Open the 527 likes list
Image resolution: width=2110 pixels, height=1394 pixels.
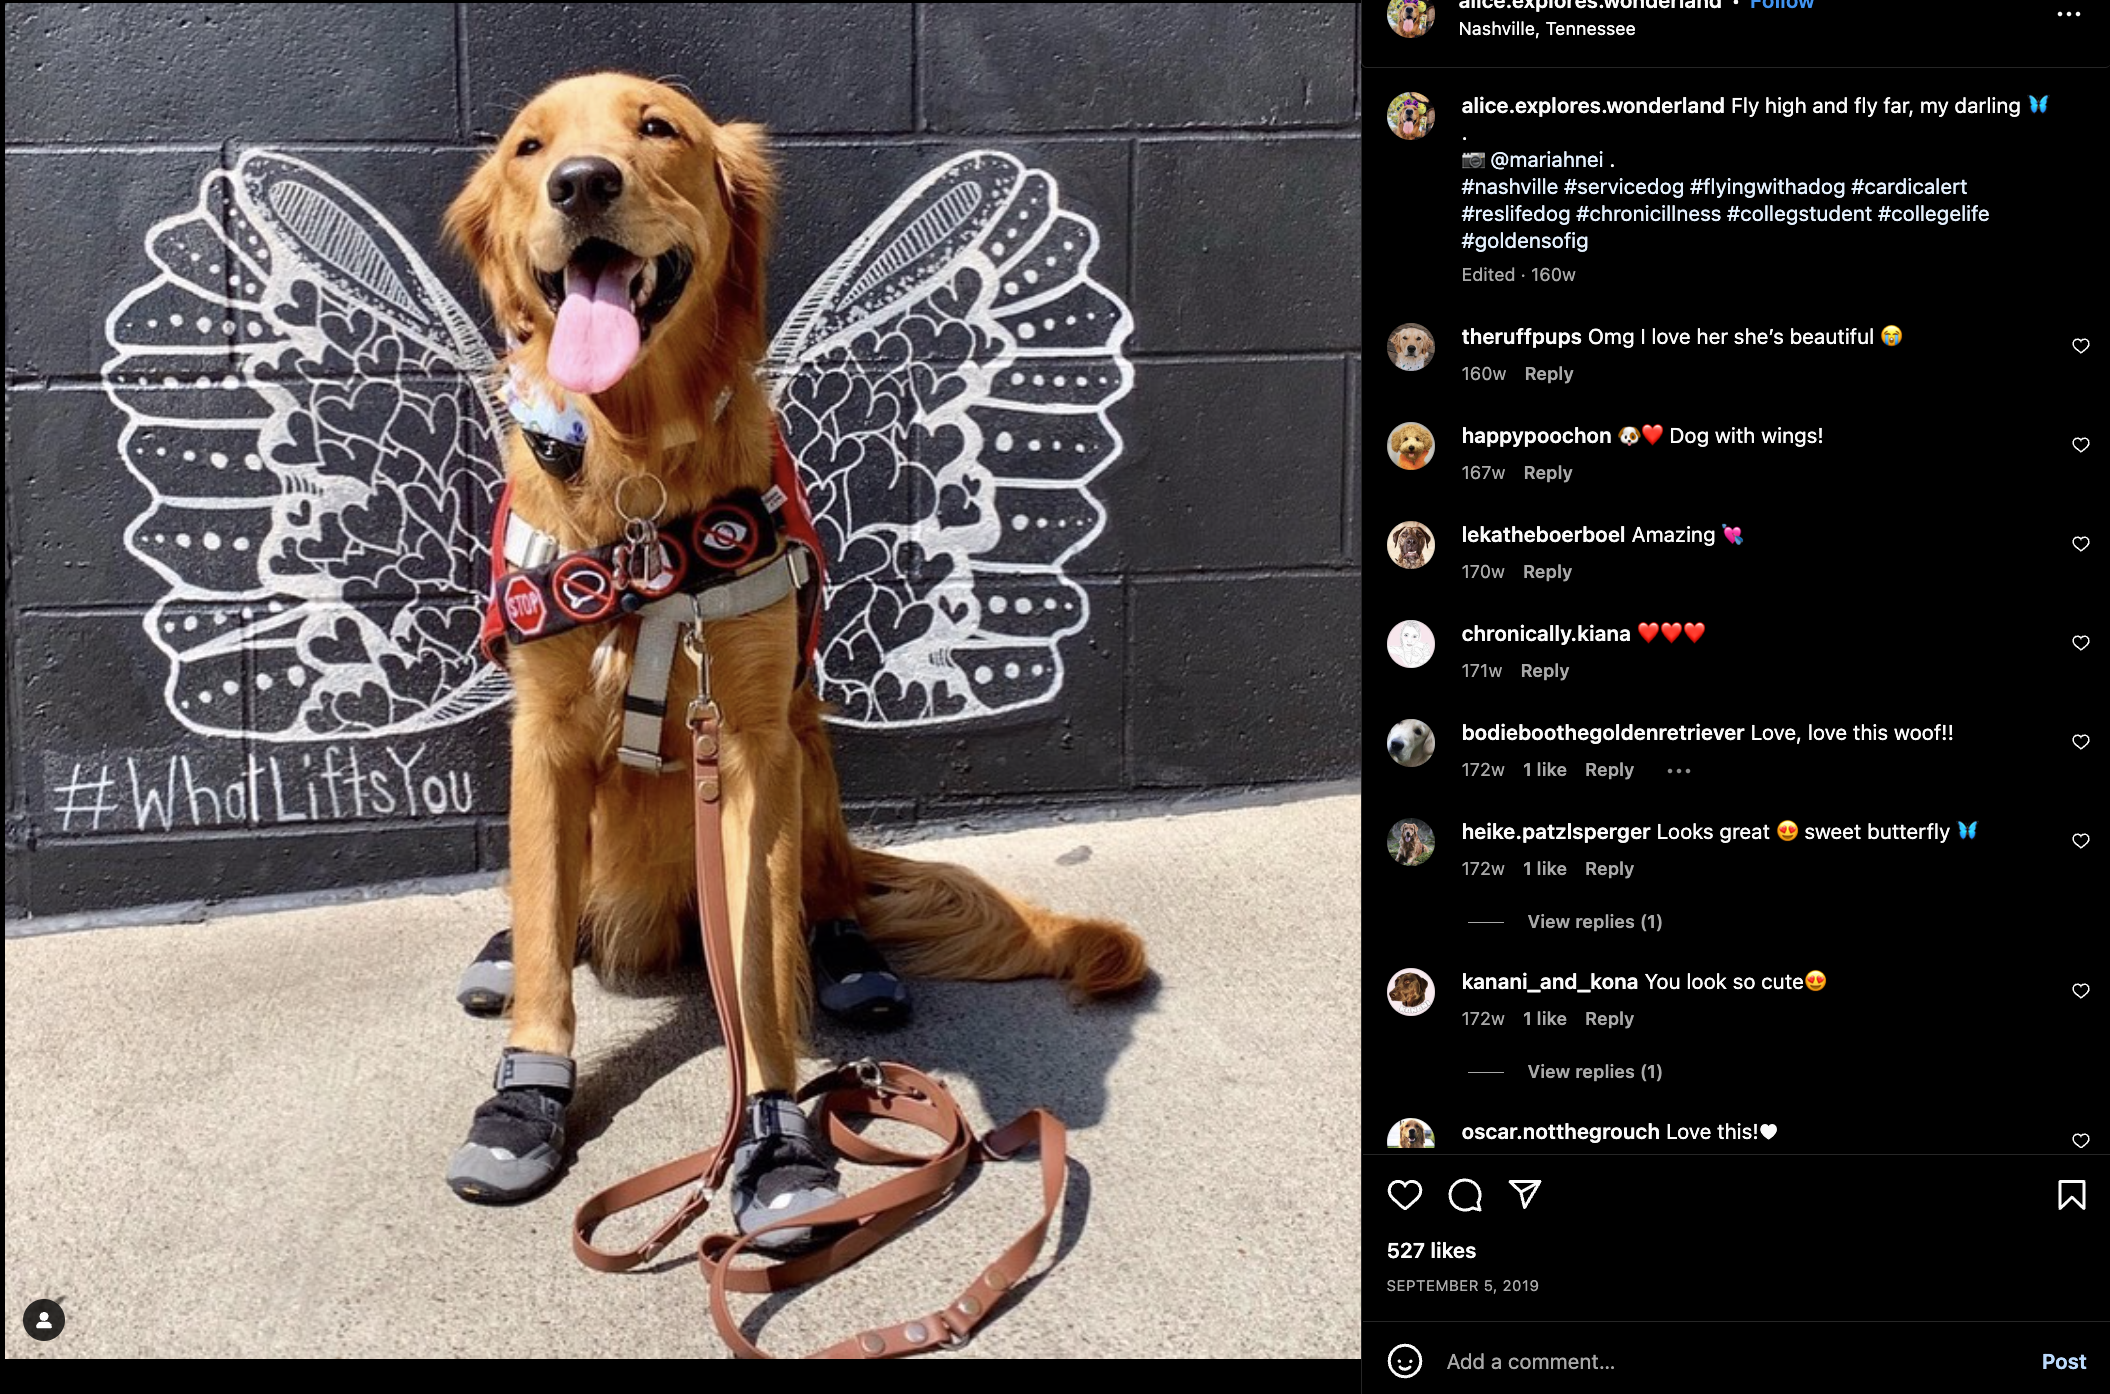tap(1431, 1251)
